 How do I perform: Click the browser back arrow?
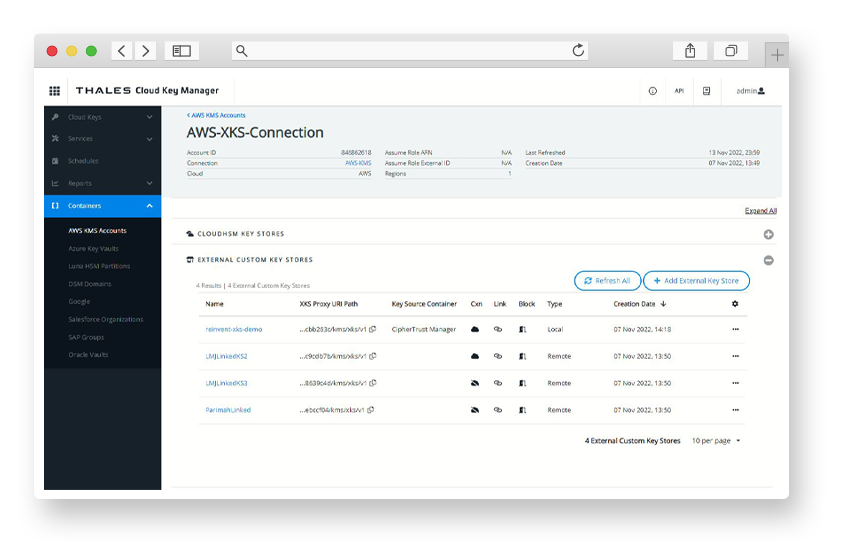click(122, 51)
